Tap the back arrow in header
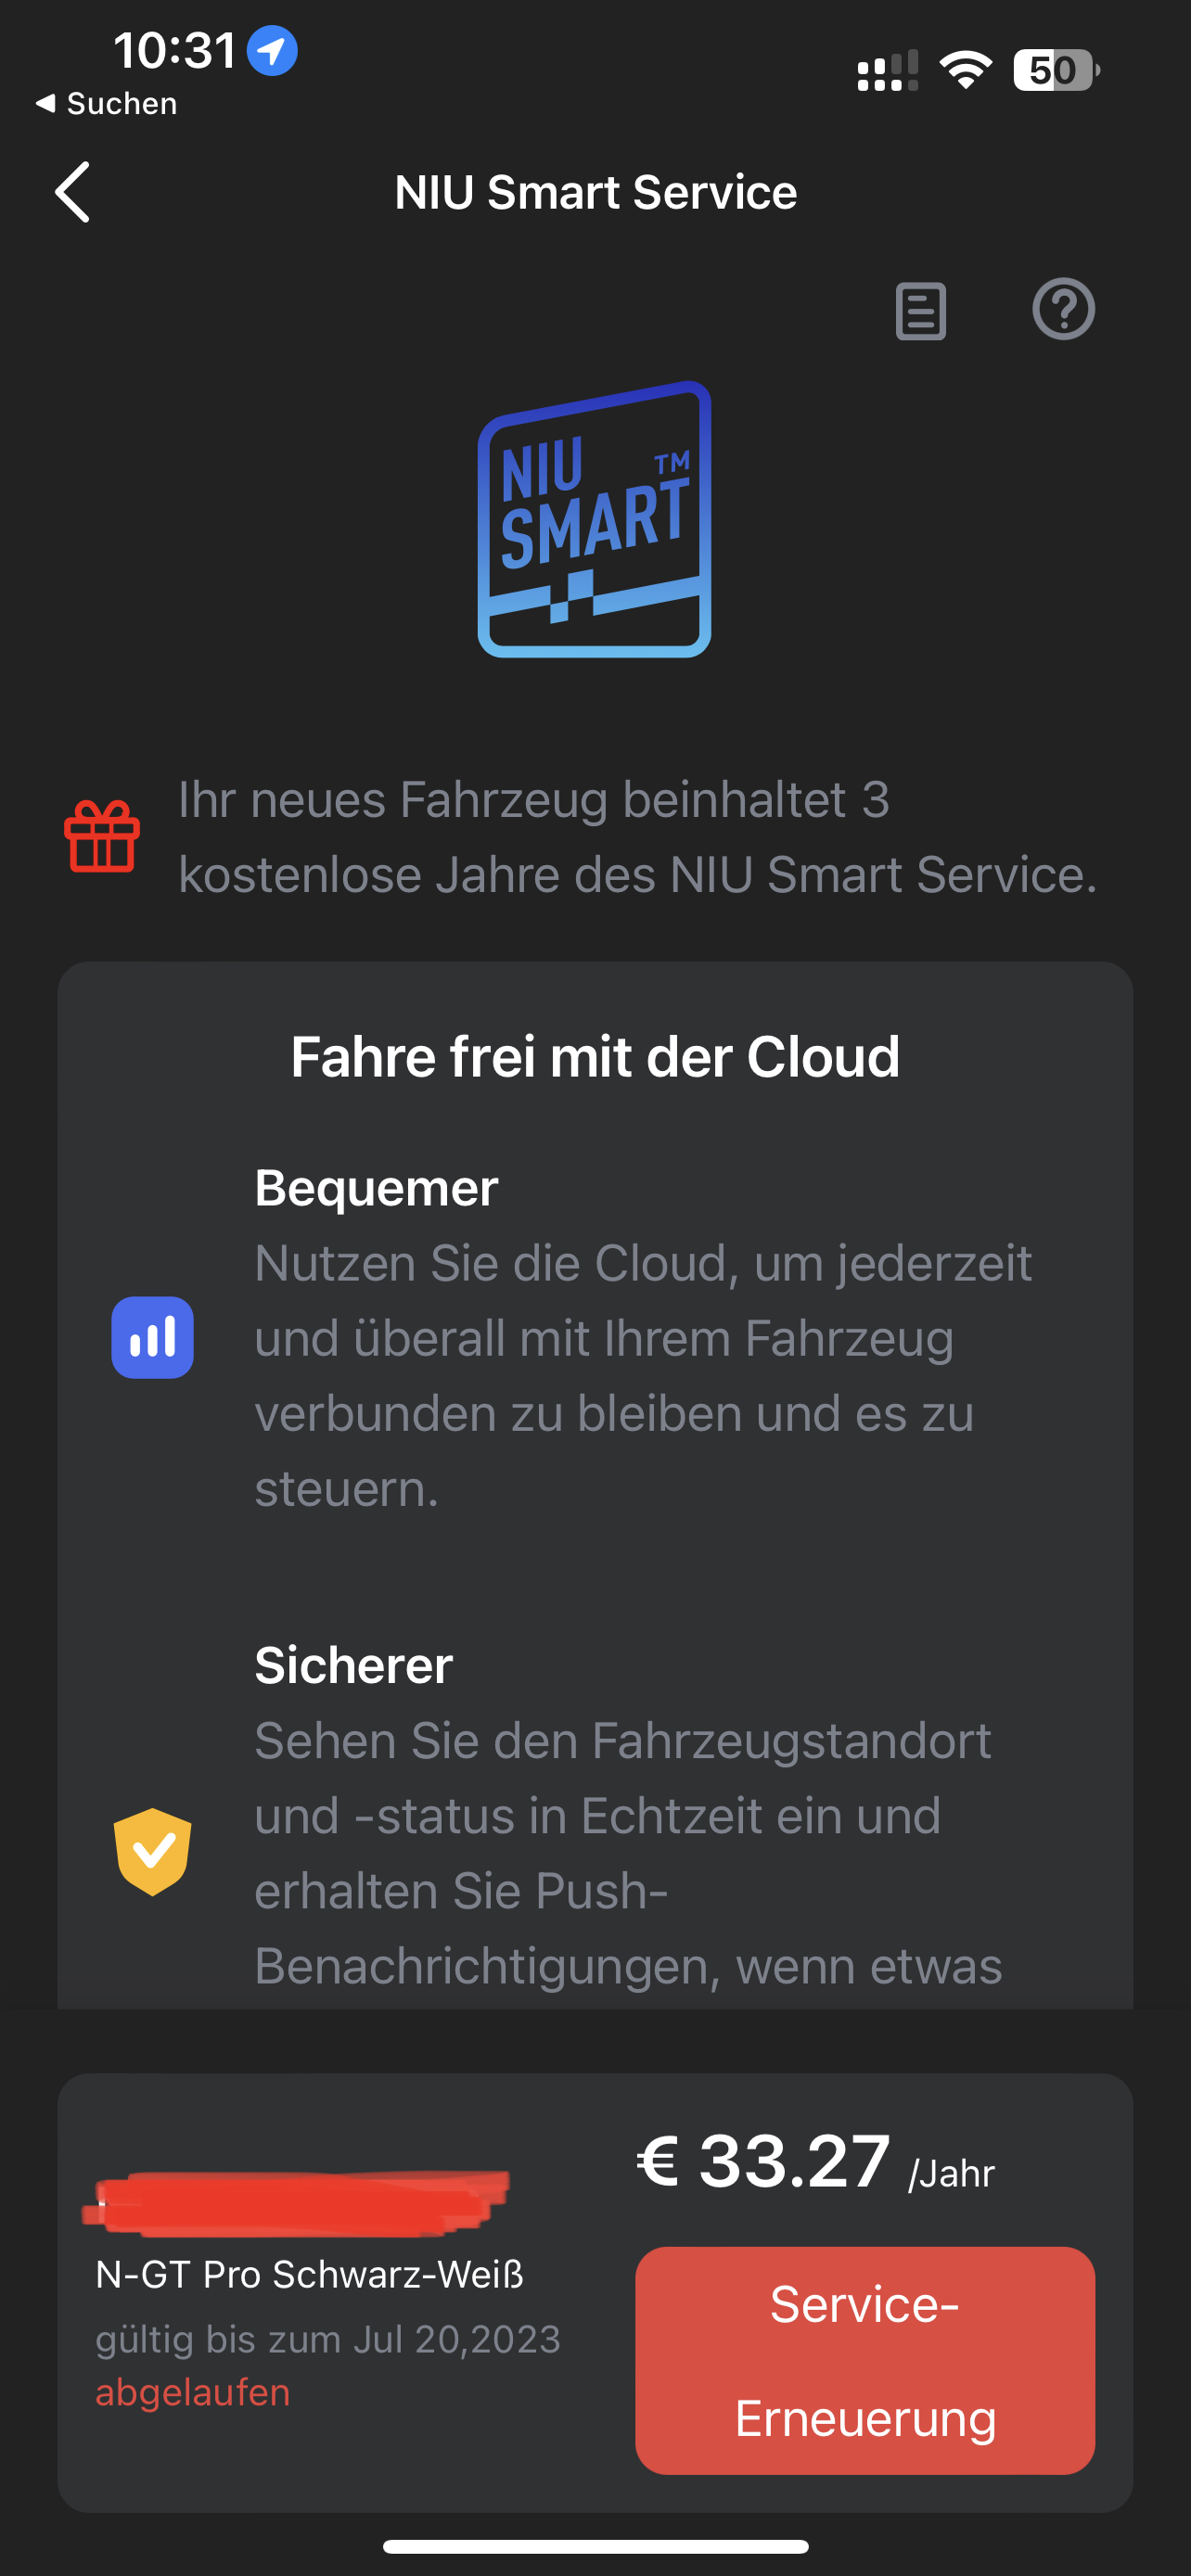Image resolution: width=1191 pixels, height=2576 pixels. click(x=73, y=192)
